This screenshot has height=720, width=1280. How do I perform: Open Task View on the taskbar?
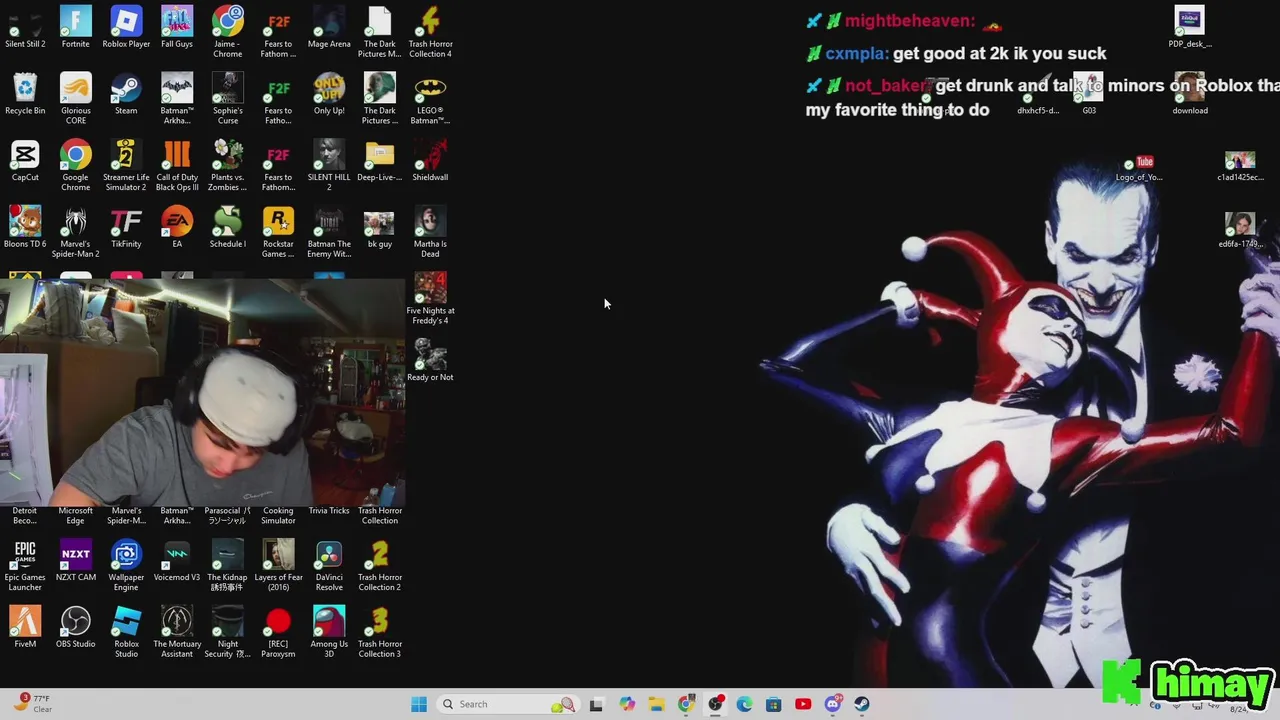tap(596, 704)
